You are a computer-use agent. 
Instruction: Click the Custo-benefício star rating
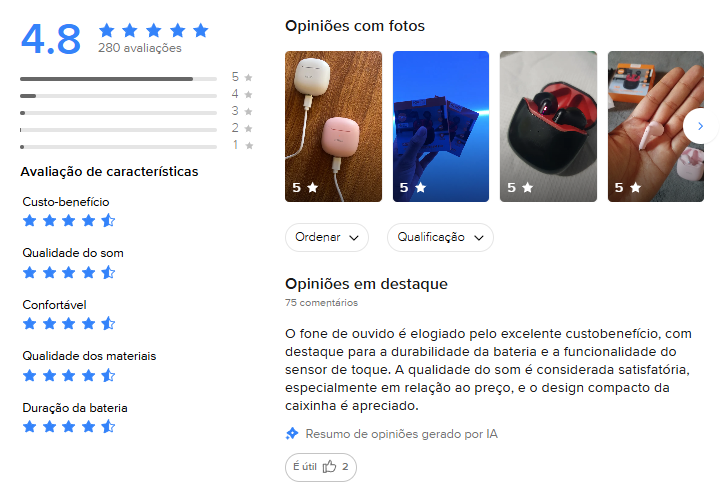click(x=69, y=220)
